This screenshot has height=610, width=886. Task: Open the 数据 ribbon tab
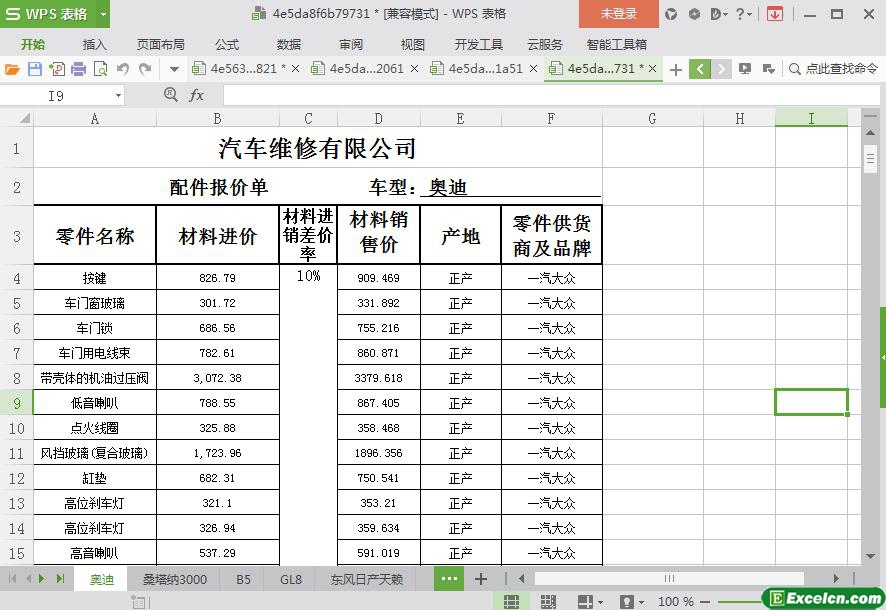point(289,44)
